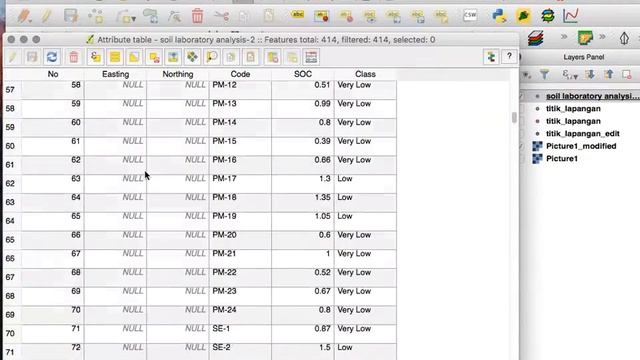Collapse all layers in Layers Panel
Viewport: 640px width, 360px height.
point(609,74)
